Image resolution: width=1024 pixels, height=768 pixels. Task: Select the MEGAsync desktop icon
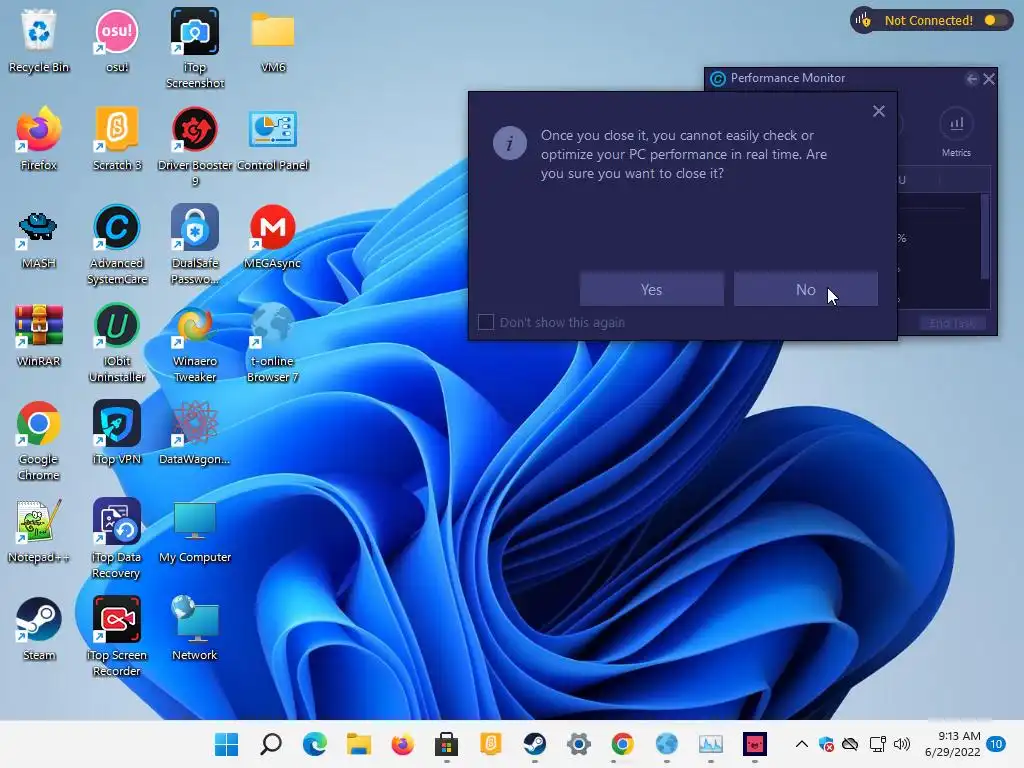pyautogui.click(x=273, y=237)
